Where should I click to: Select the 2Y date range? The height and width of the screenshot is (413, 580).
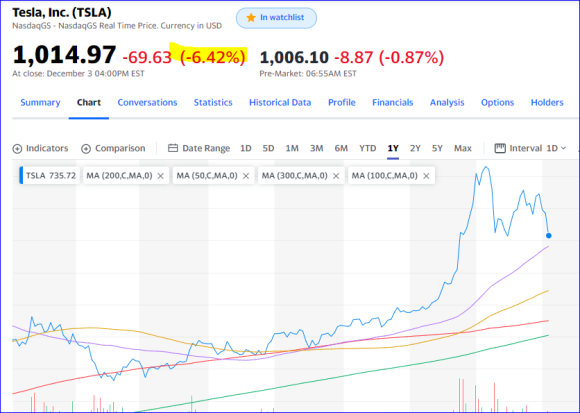(x=415, y=148)
